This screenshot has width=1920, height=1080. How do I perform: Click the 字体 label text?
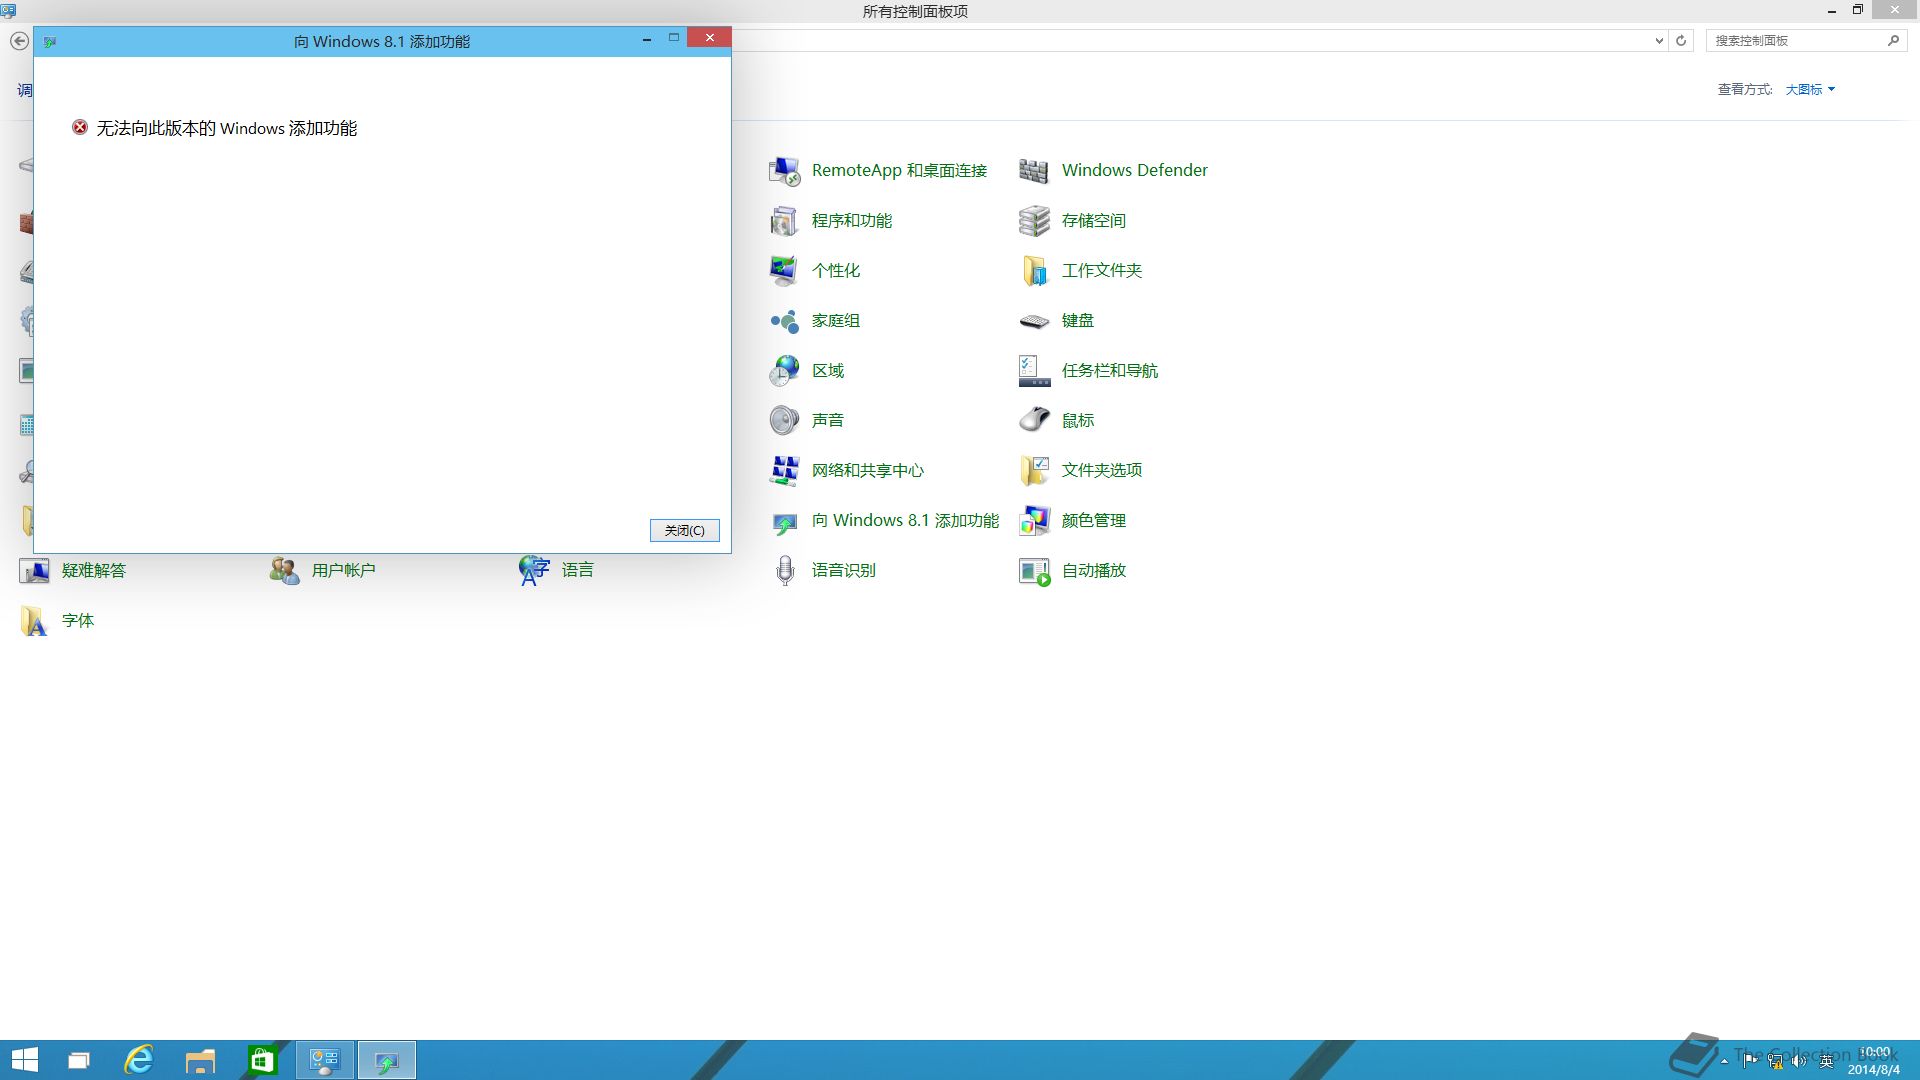coord(78,621)
